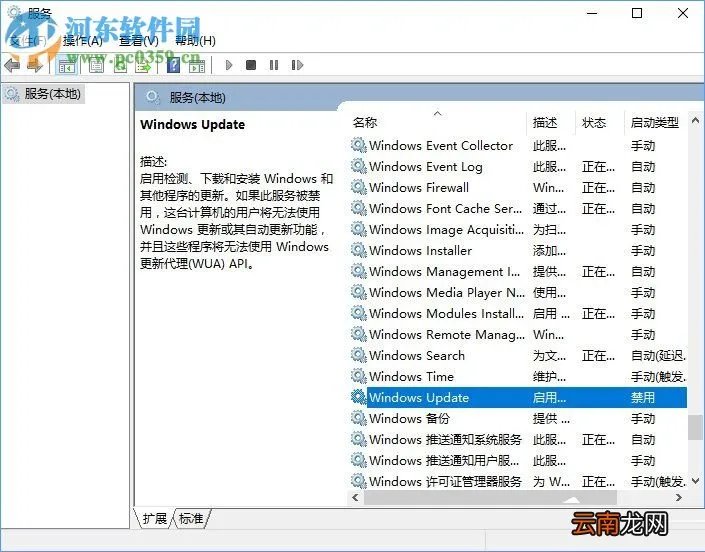
Task: Click horizontal scrollbar left arrow
Action: tap(356, 498)
